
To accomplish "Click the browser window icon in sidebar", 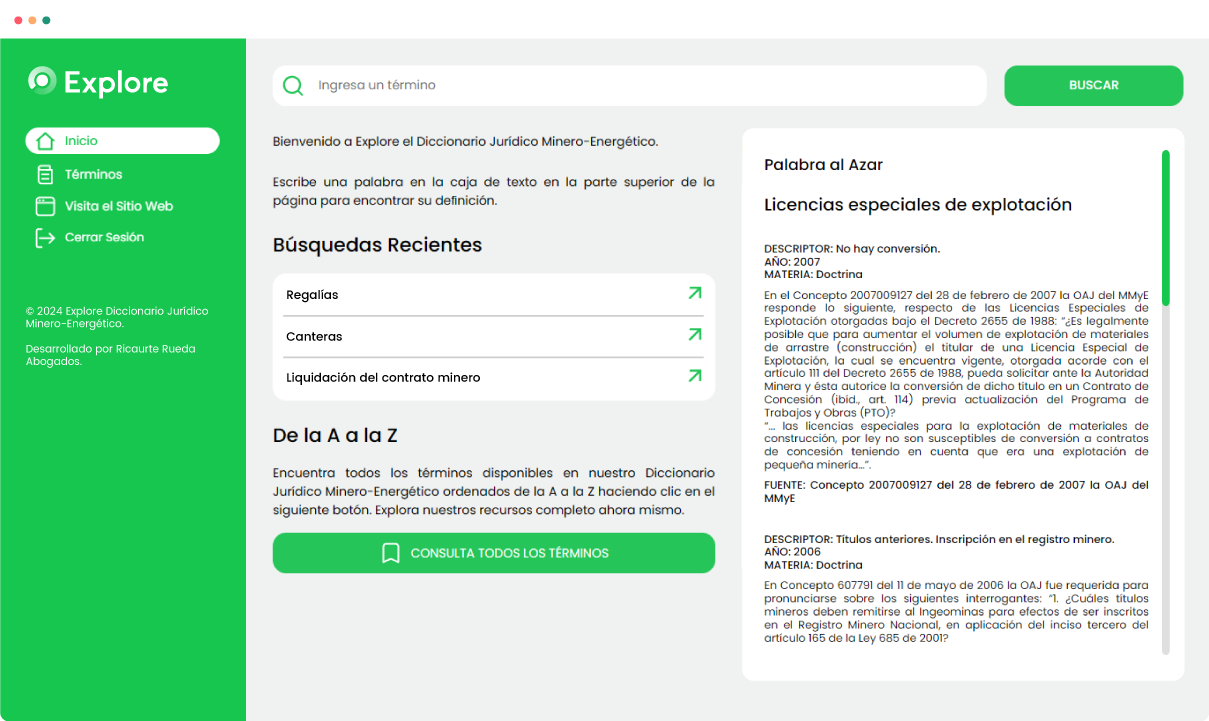I will (x=45, y=206).
